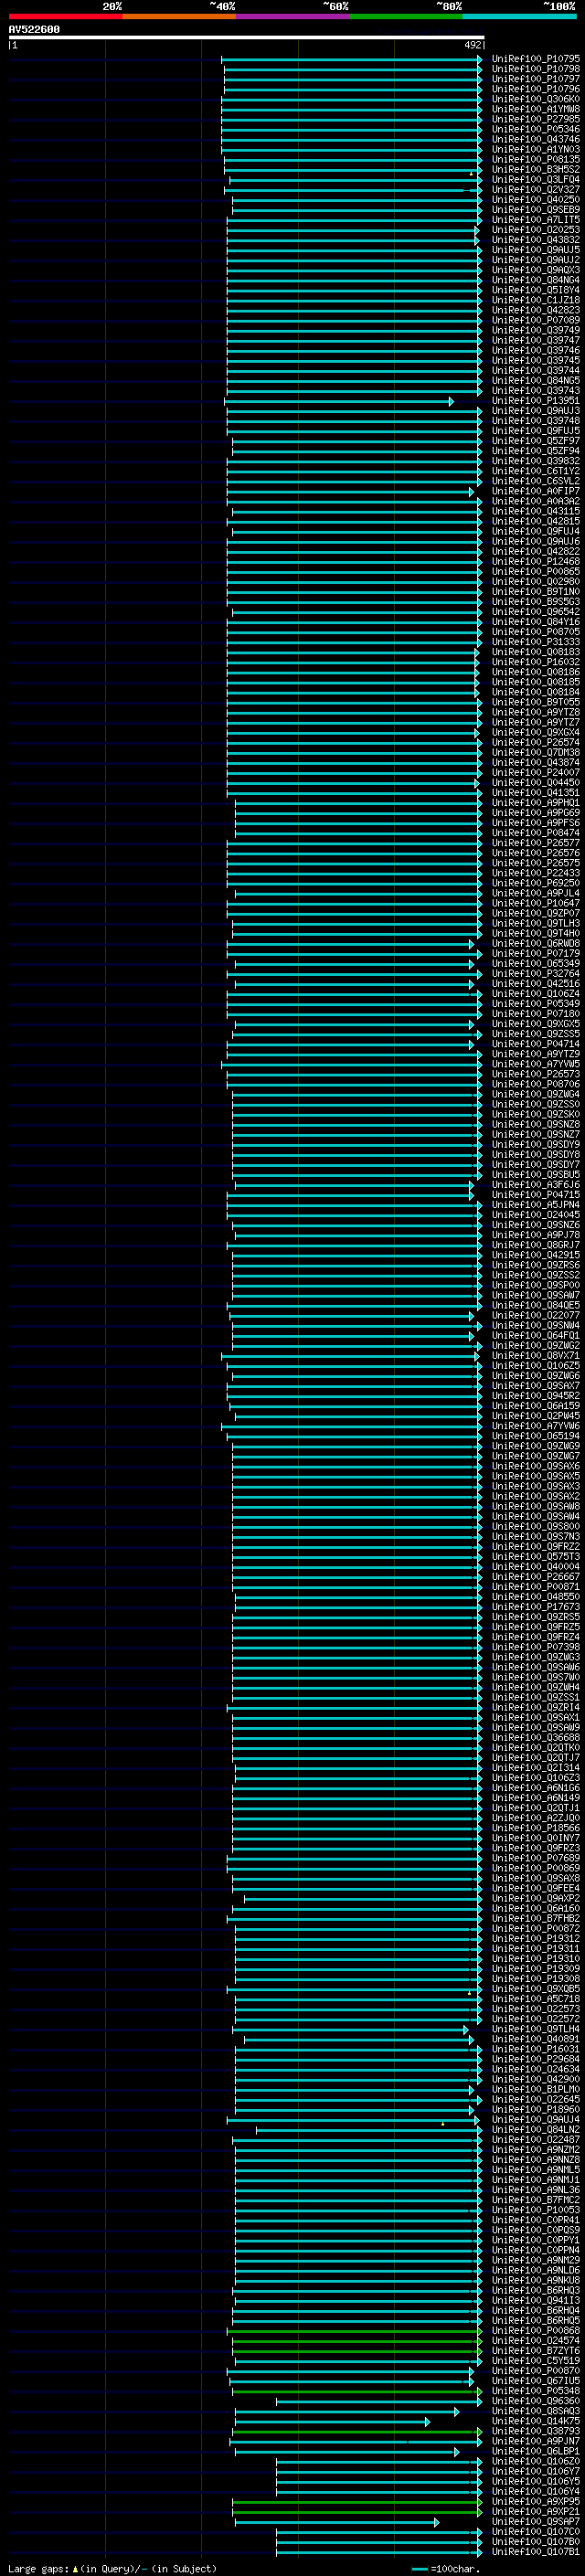
Task: Click the white AV522600 query sequence bar
Action: [x=247, y=38]
